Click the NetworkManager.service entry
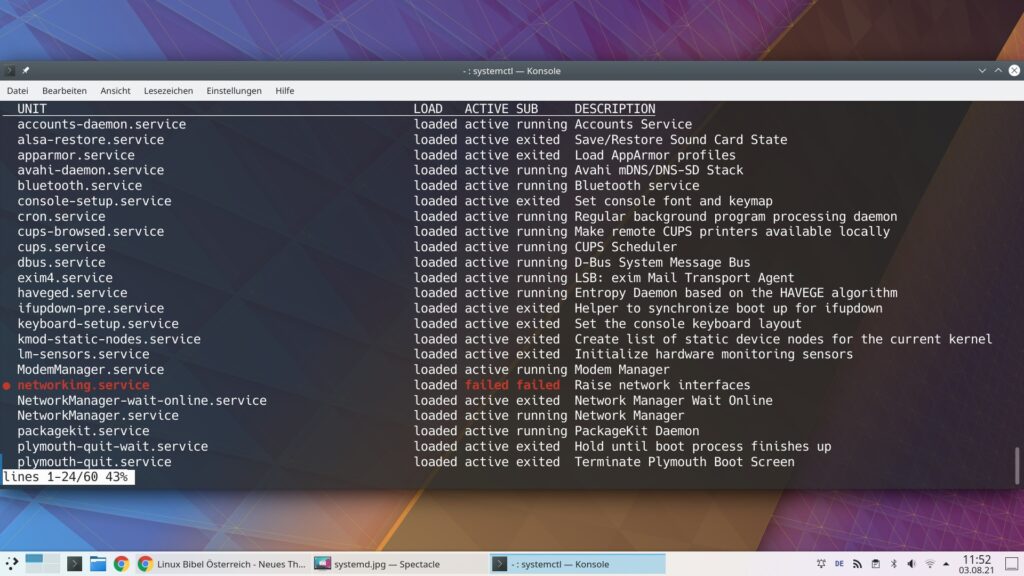The height and width of the screenshot is (576, 1024). [98, 416]
